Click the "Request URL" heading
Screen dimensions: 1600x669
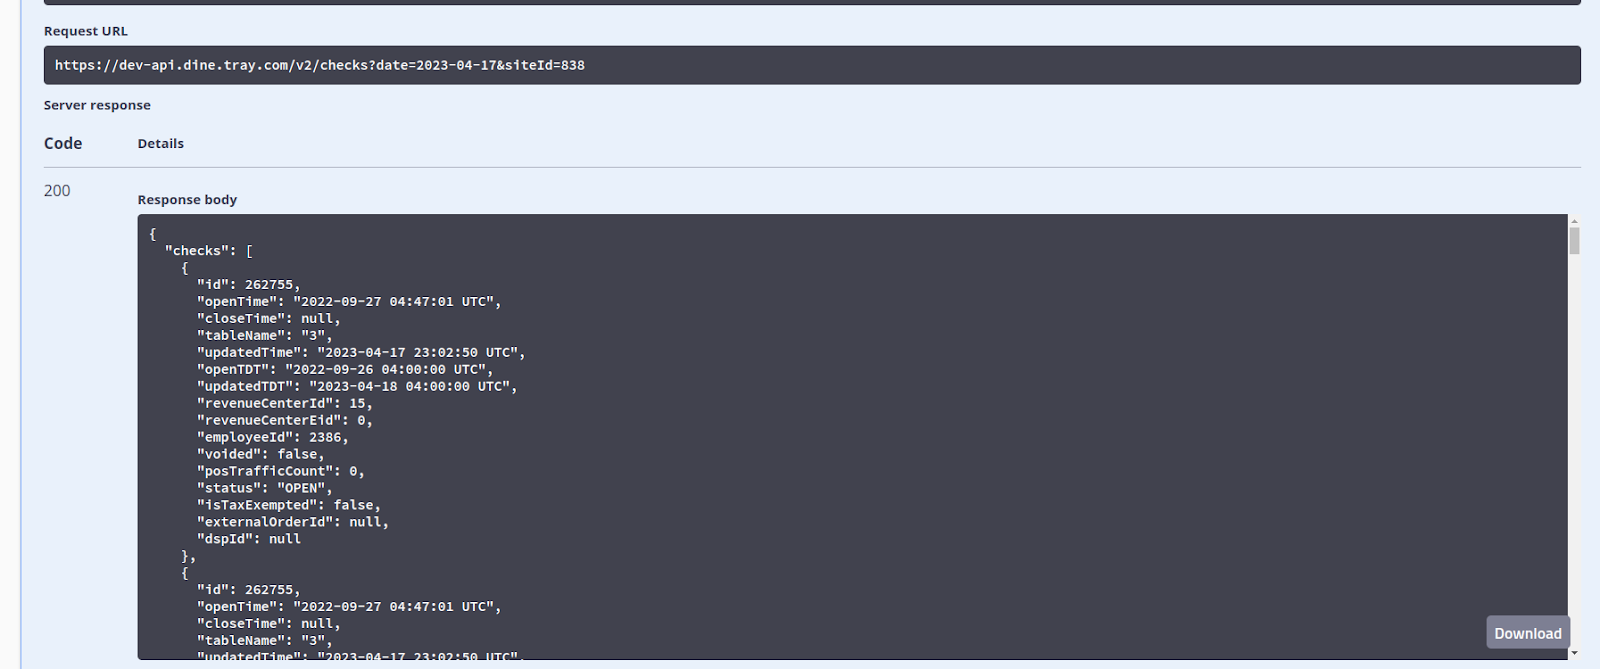click(86, 31)
